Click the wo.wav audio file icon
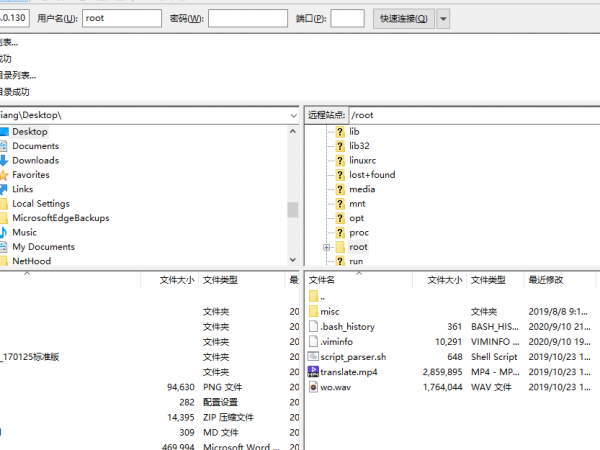This screenshot has height=450, width=600. (313, 386)
